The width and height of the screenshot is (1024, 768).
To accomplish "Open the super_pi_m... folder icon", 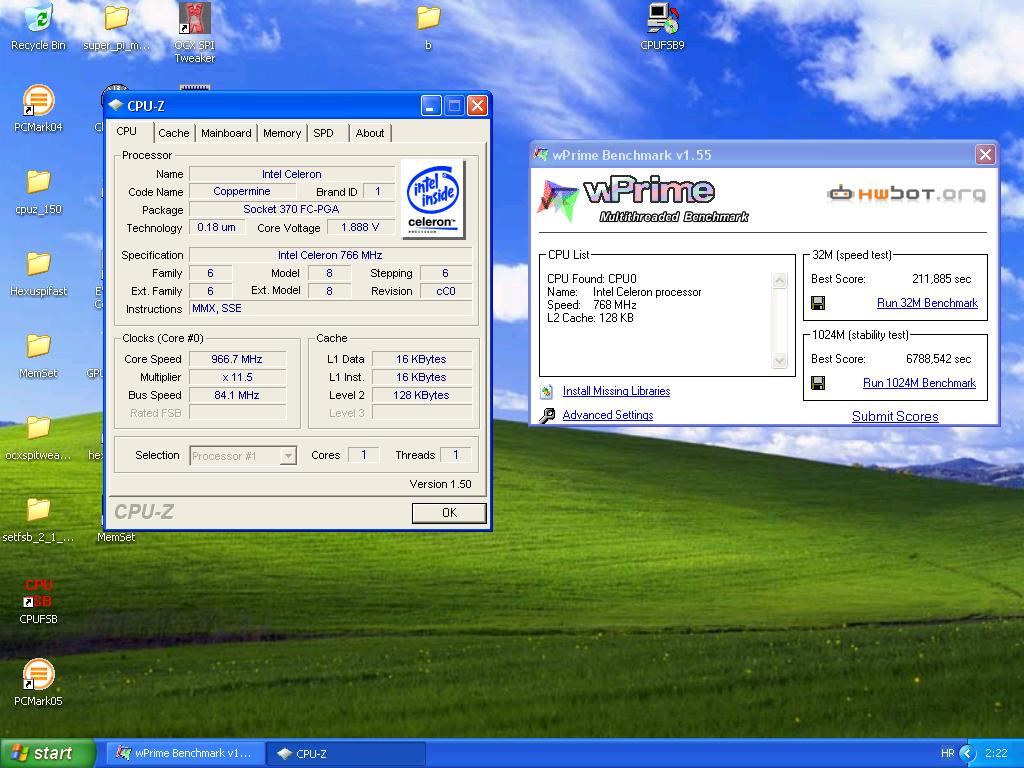I will coord(116,26).
